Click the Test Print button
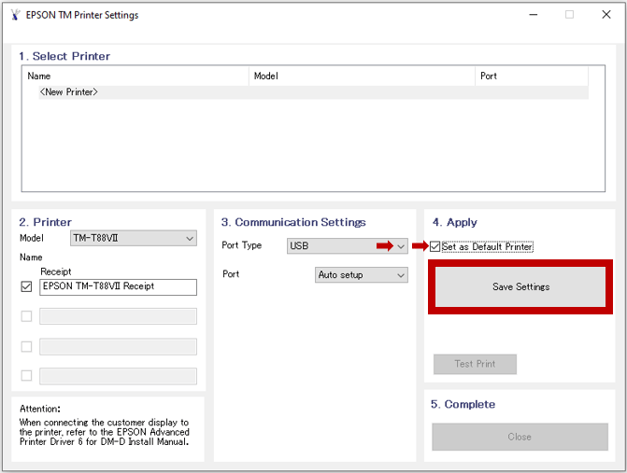The height and width of the screenshot is (473, 627). (475, 364)
